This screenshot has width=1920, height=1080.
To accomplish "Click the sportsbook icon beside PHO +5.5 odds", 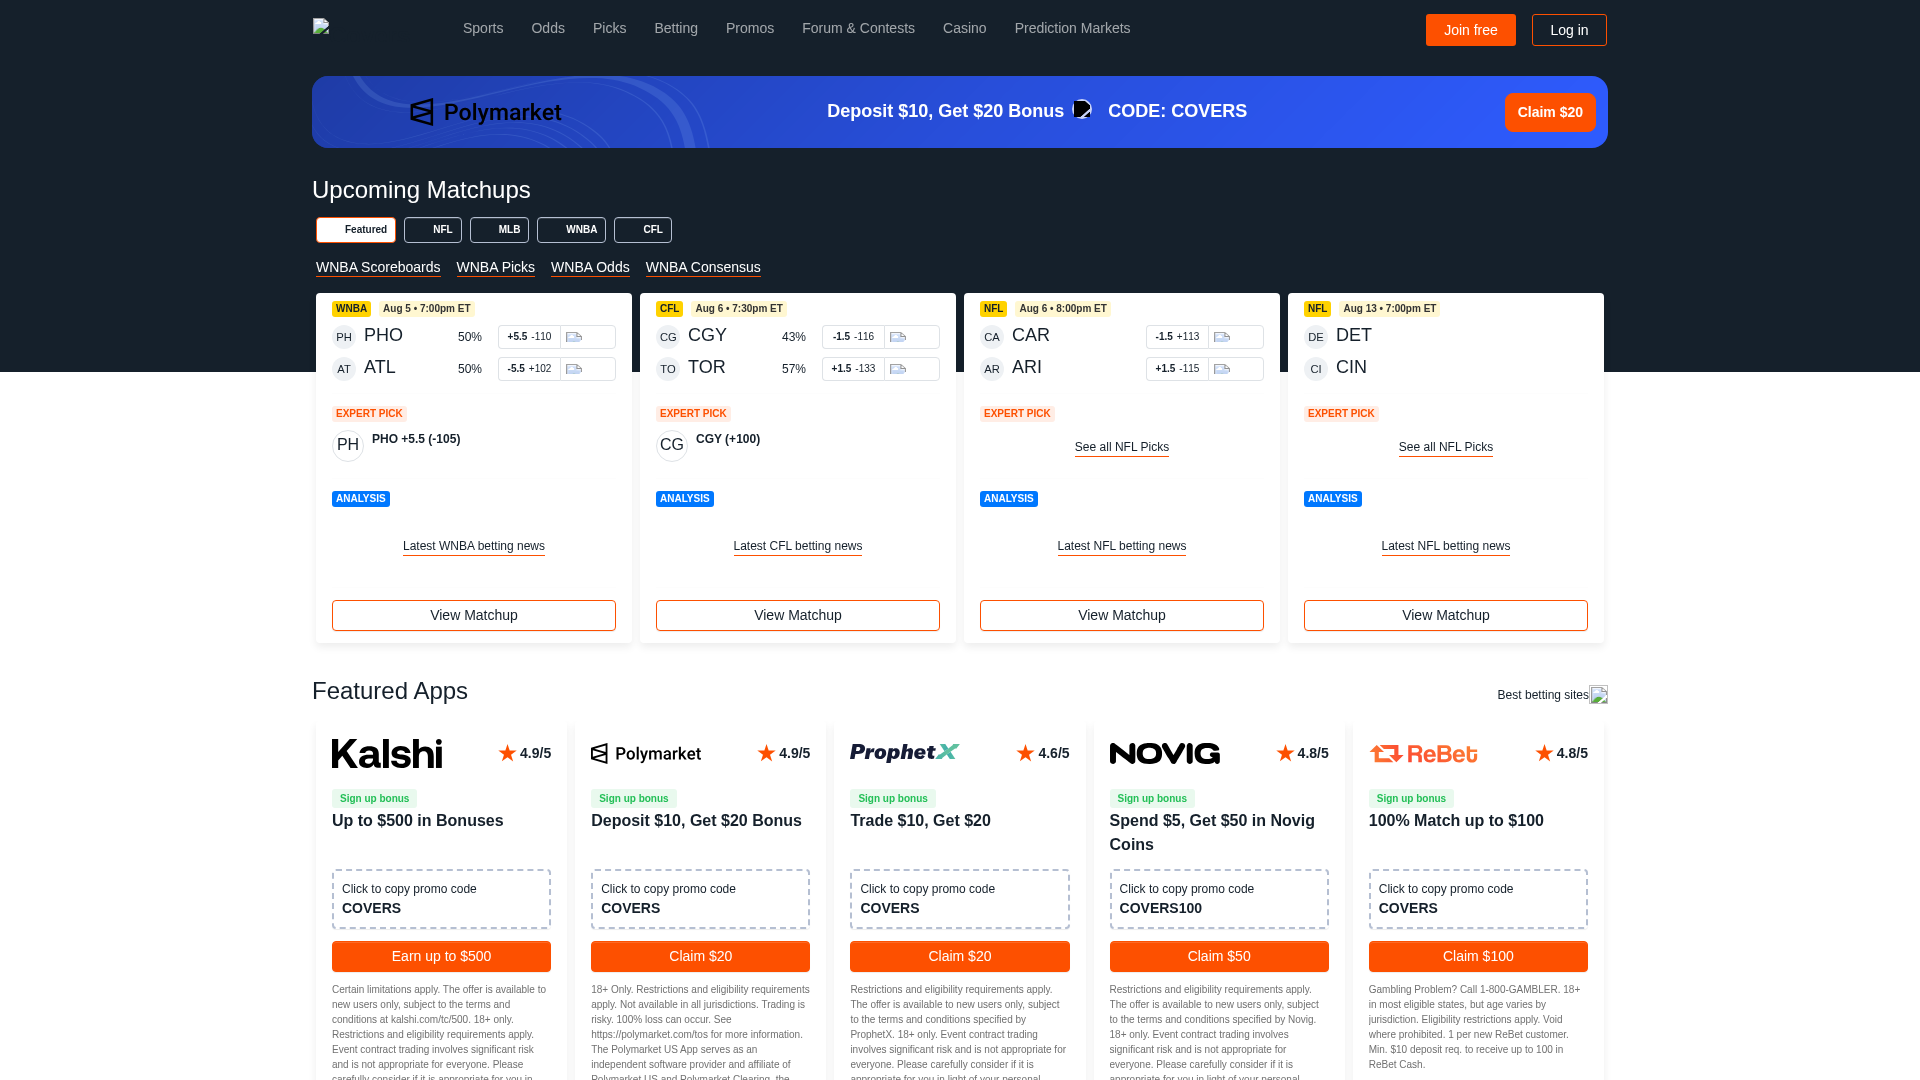I will 574,337.
